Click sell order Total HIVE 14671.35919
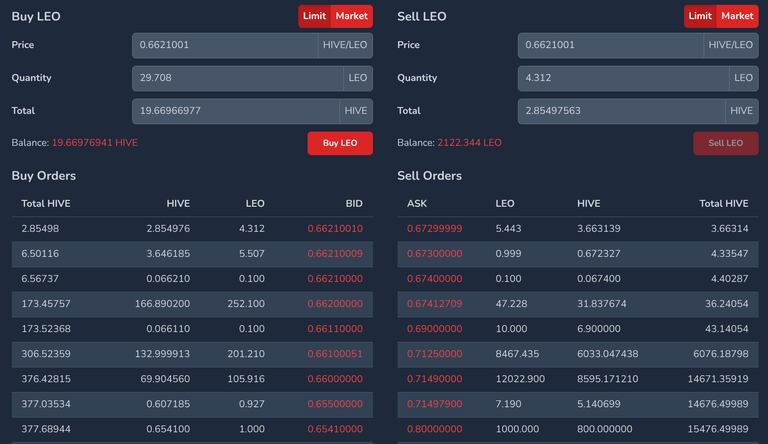Image resolution: width=768 pixels, height=444 pixels. click(718, 378)
